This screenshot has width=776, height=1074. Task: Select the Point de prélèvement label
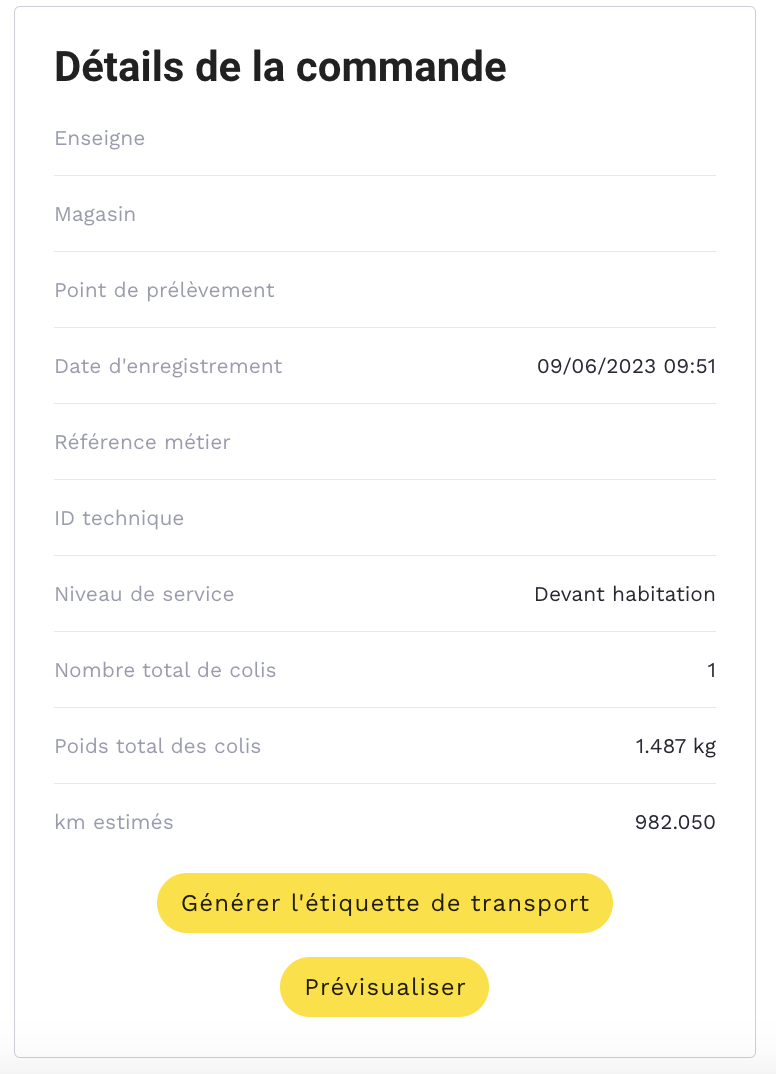[x=164, y=290]
